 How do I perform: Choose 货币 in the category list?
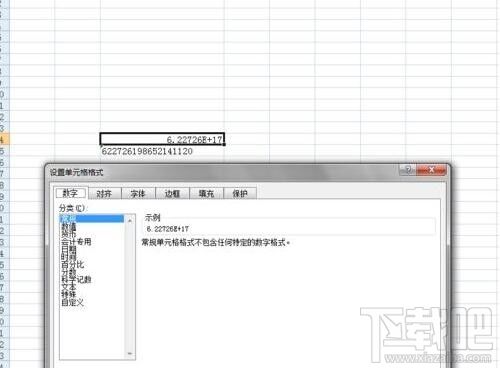pyautogui.click(x=69, y=234)
